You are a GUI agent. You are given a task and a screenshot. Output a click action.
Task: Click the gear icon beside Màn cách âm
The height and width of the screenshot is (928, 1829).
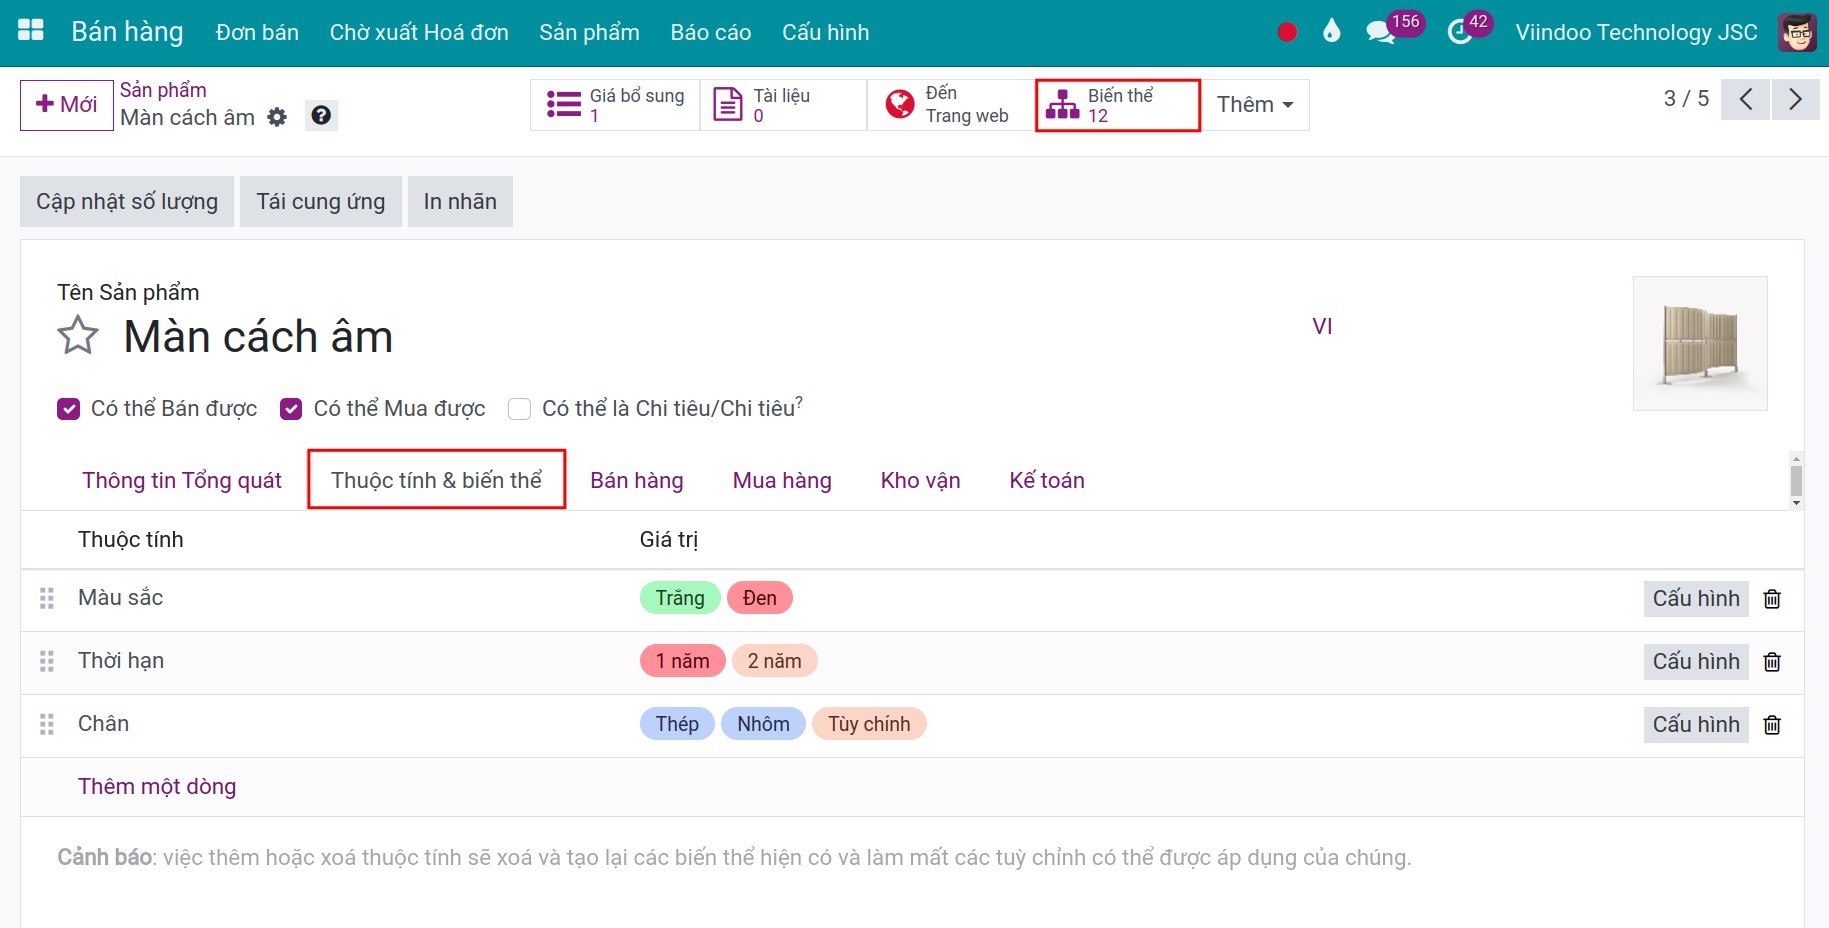(x=277, y=117)
